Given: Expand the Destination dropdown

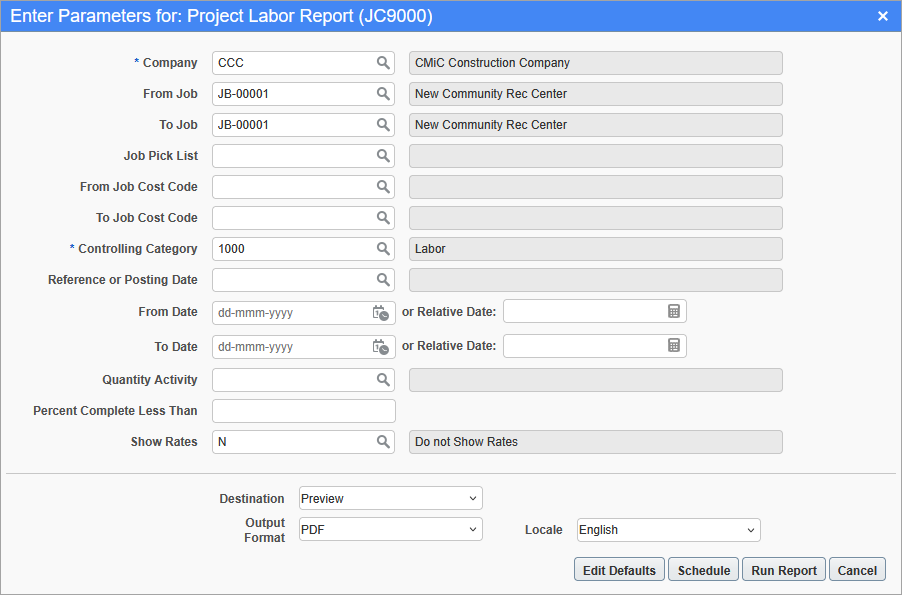Looking at the screenshot, I should pyautogui.click(x=391, y=498).
